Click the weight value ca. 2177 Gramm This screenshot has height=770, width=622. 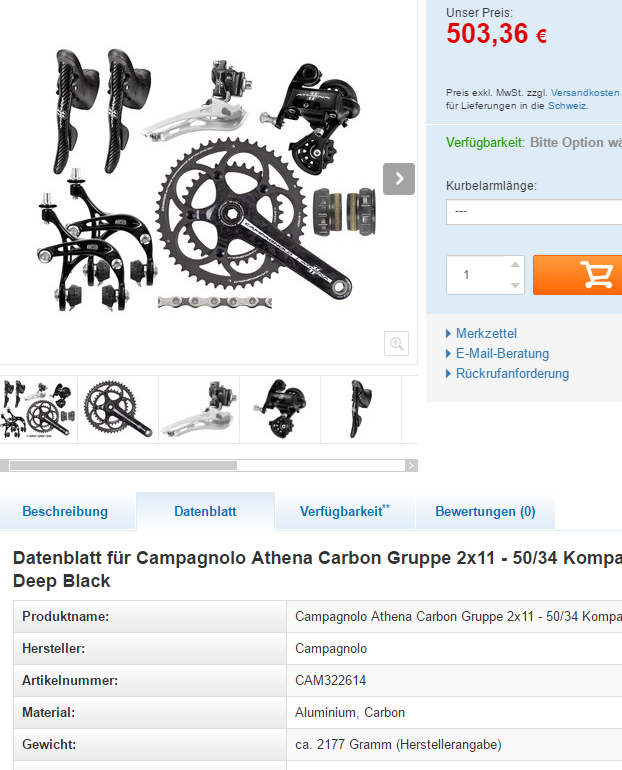398,745
